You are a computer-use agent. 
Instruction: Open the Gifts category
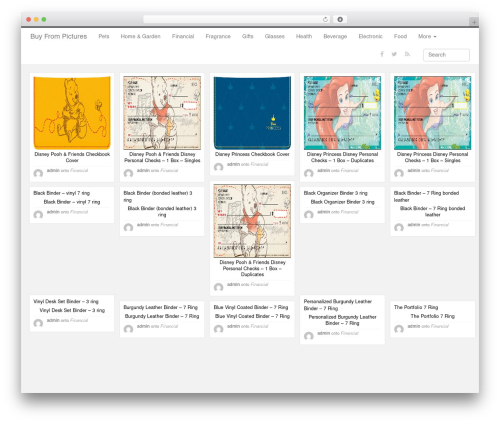(x=248, y=36)
